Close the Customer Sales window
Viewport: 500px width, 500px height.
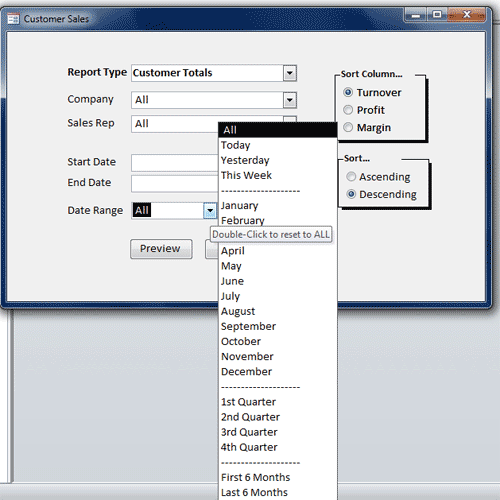click(467, 15)
